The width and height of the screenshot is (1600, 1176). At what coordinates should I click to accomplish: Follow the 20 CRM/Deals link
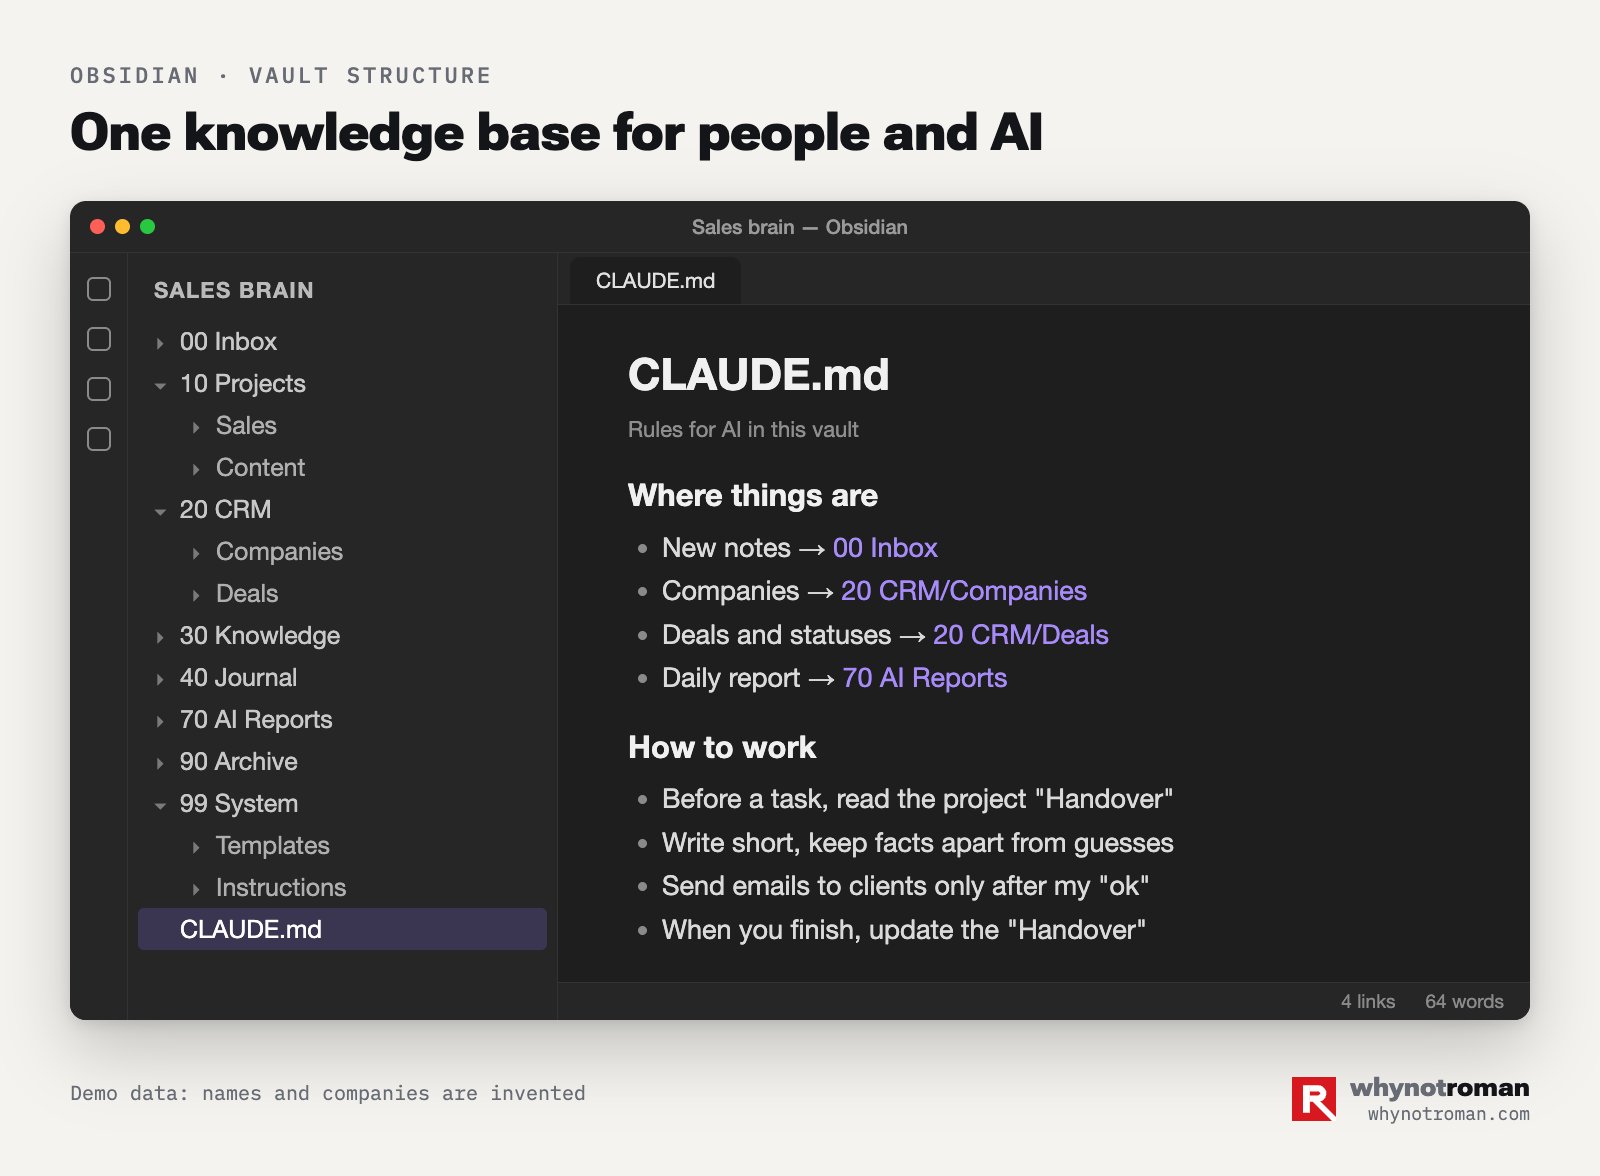[x=1021, y=635]
